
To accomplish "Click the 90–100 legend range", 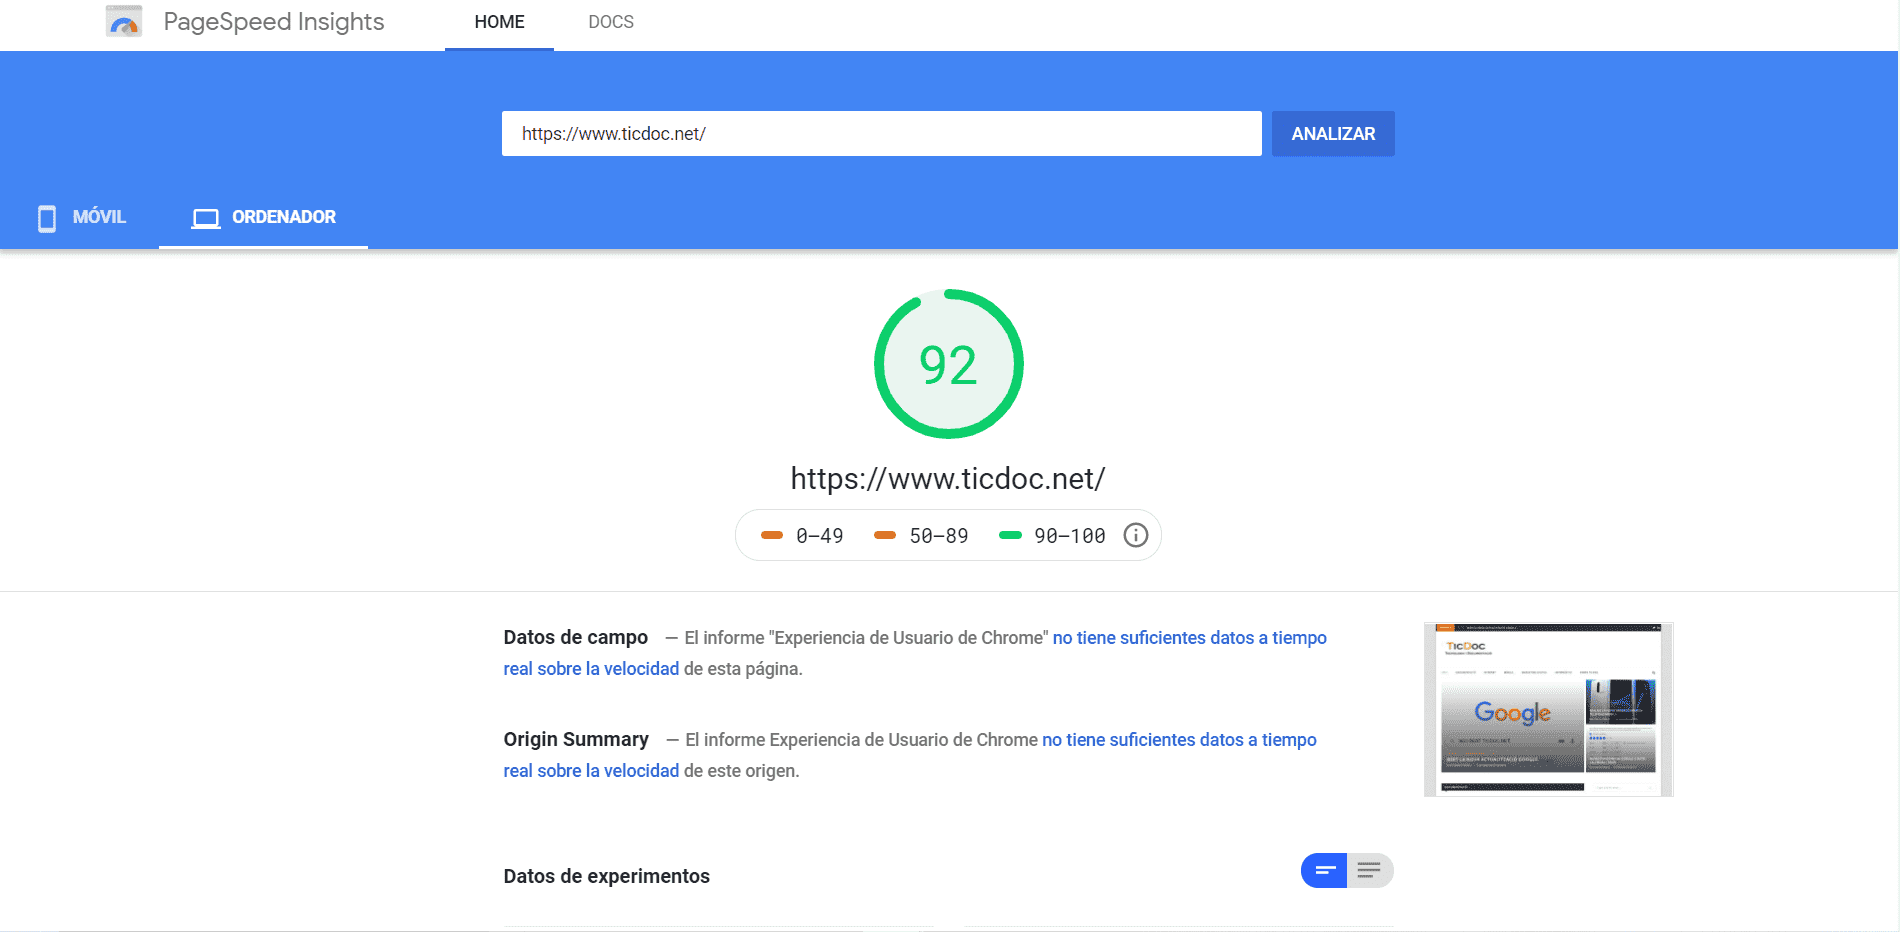I will click(x=1069, y=536).
